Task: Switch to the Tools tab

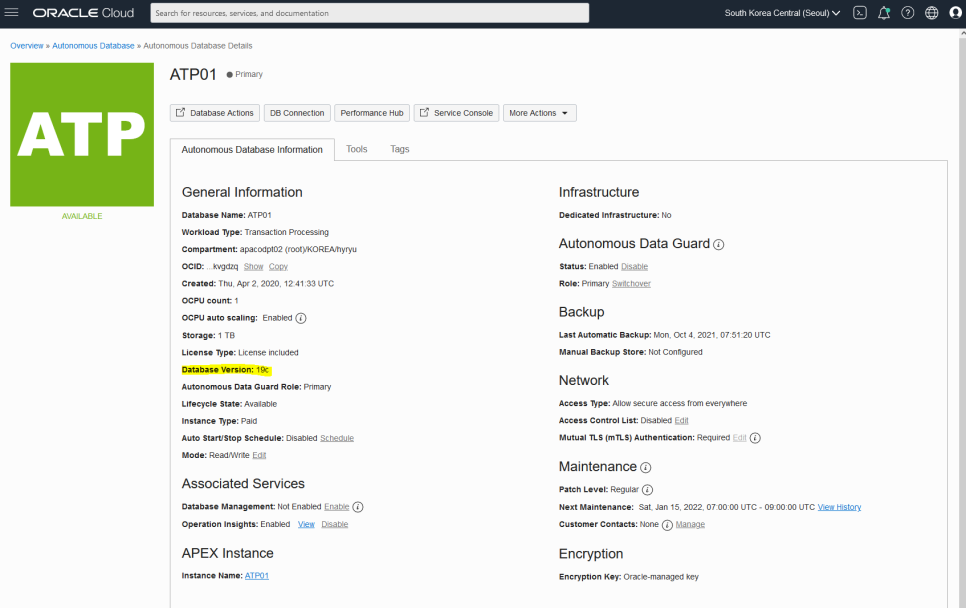Action: [357, 149]
